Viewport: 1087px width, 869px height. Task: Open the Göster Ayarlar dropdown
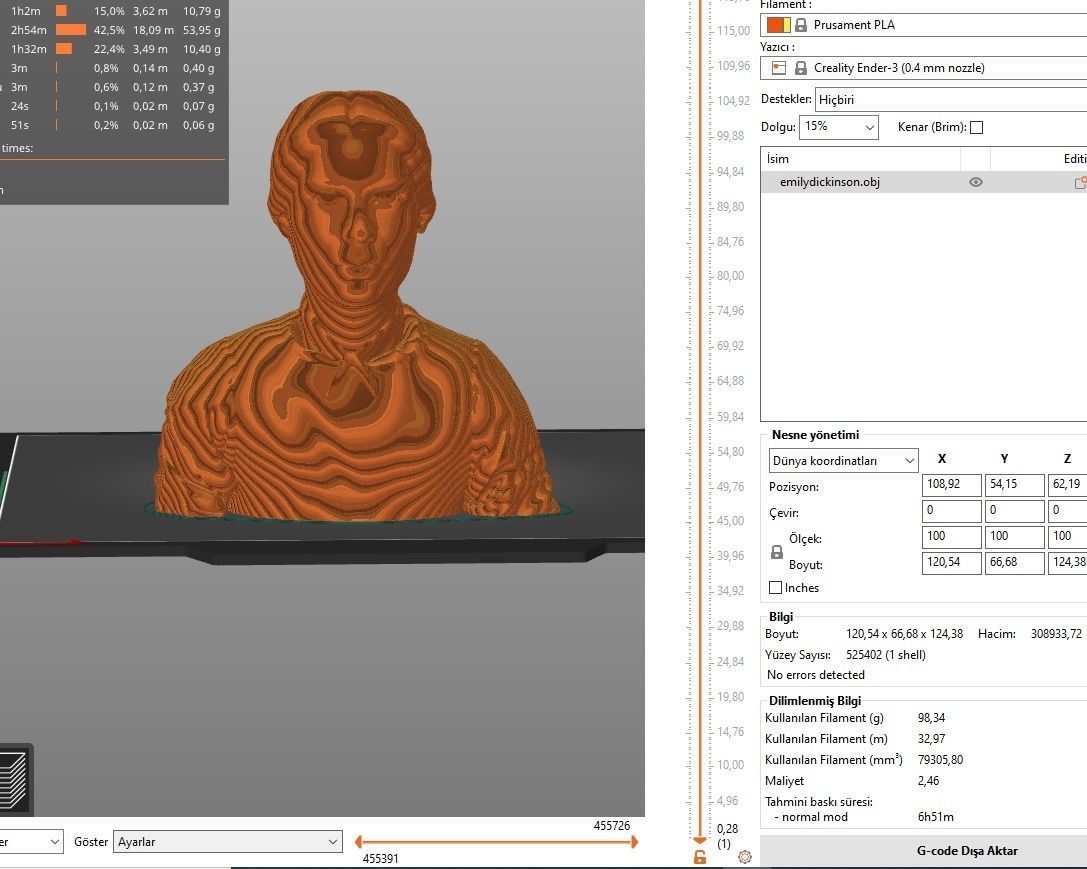[x=227, y=842]
